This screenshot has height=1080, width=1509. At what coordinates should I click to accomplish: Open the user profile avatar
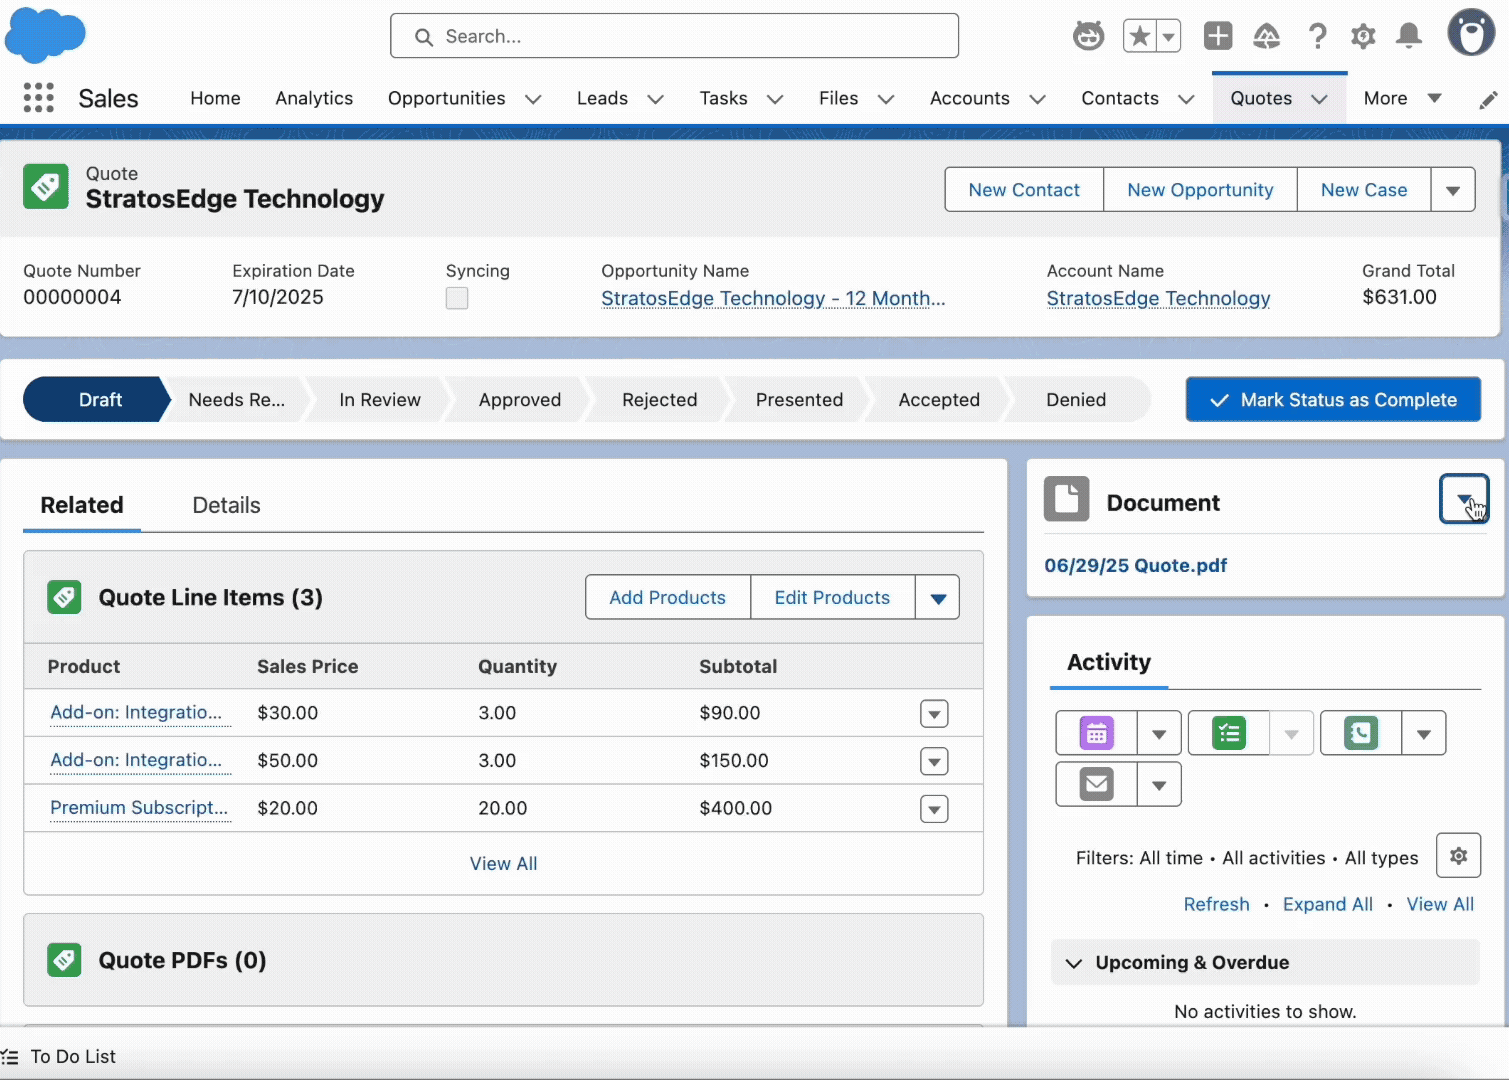pyautogui.click(x=1471, y=33)
